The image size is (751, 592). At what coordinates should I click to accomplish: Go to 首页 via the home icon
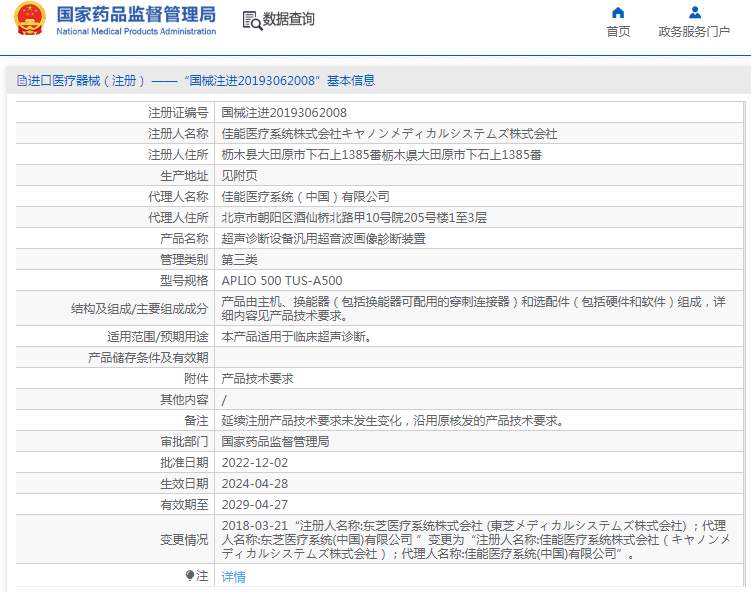pyautogui.click(x=618, y=12)
